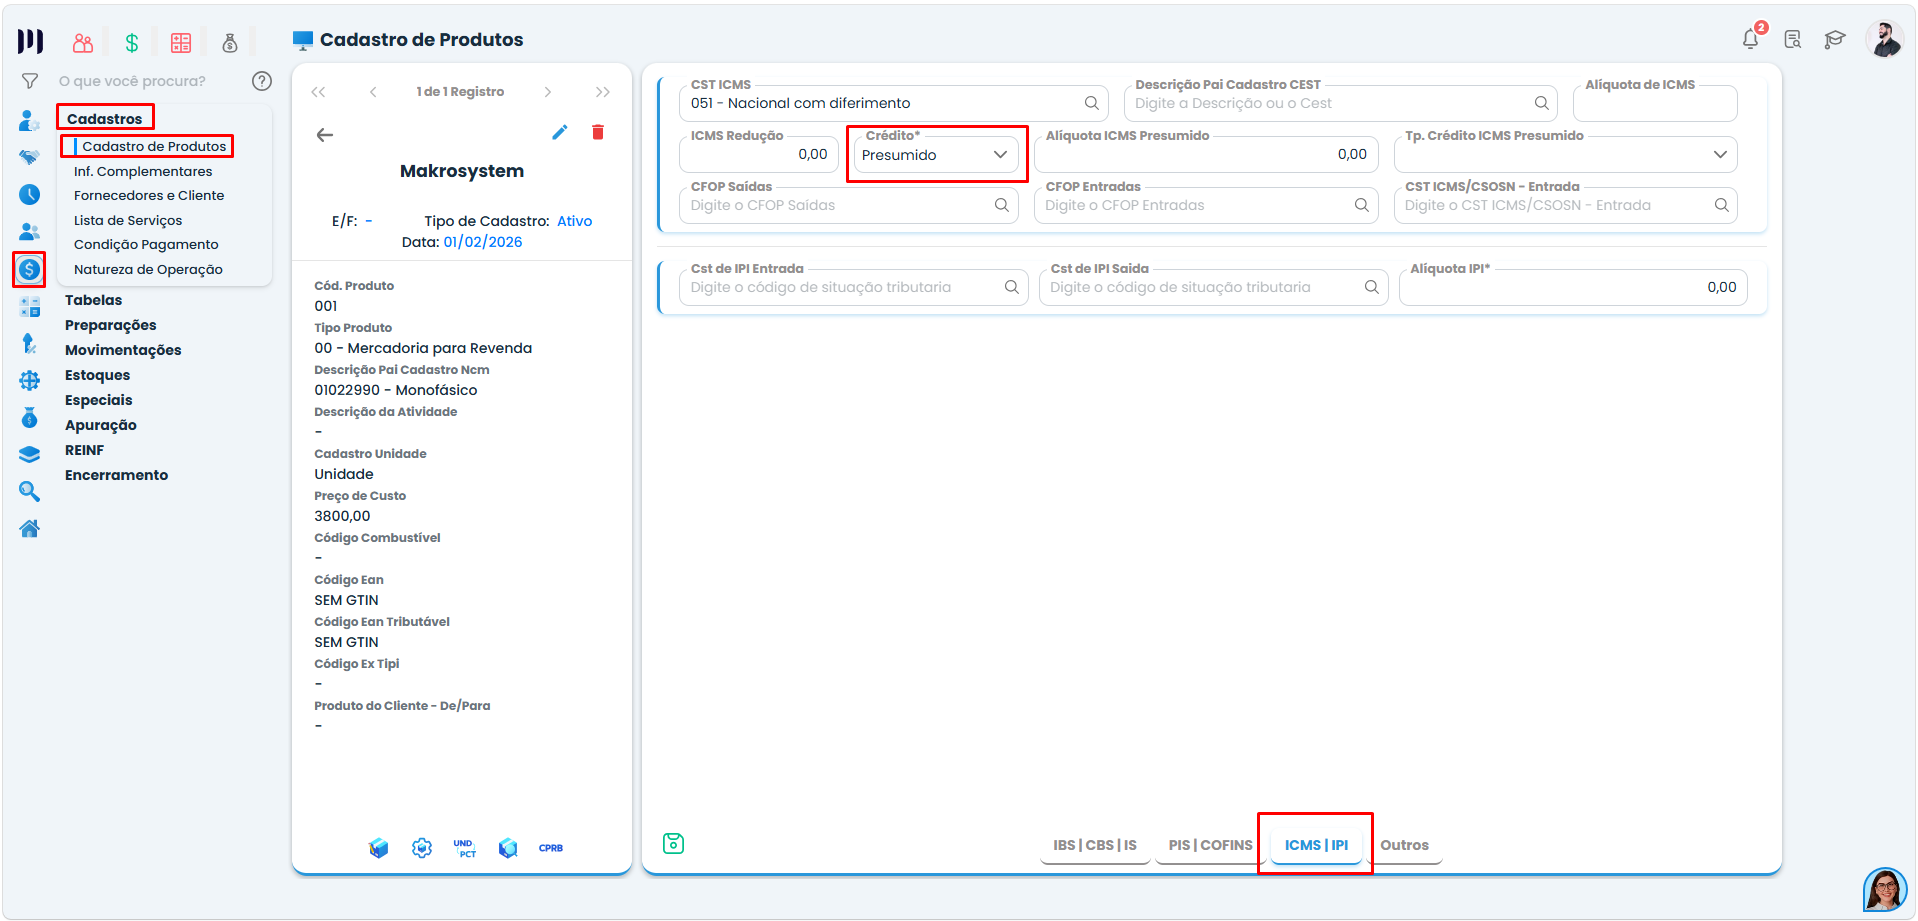Image resolution: width=1918 pixels, height=921 pixels.
Task: Click the UND PCT unit conversion icon
Action: 465,848
